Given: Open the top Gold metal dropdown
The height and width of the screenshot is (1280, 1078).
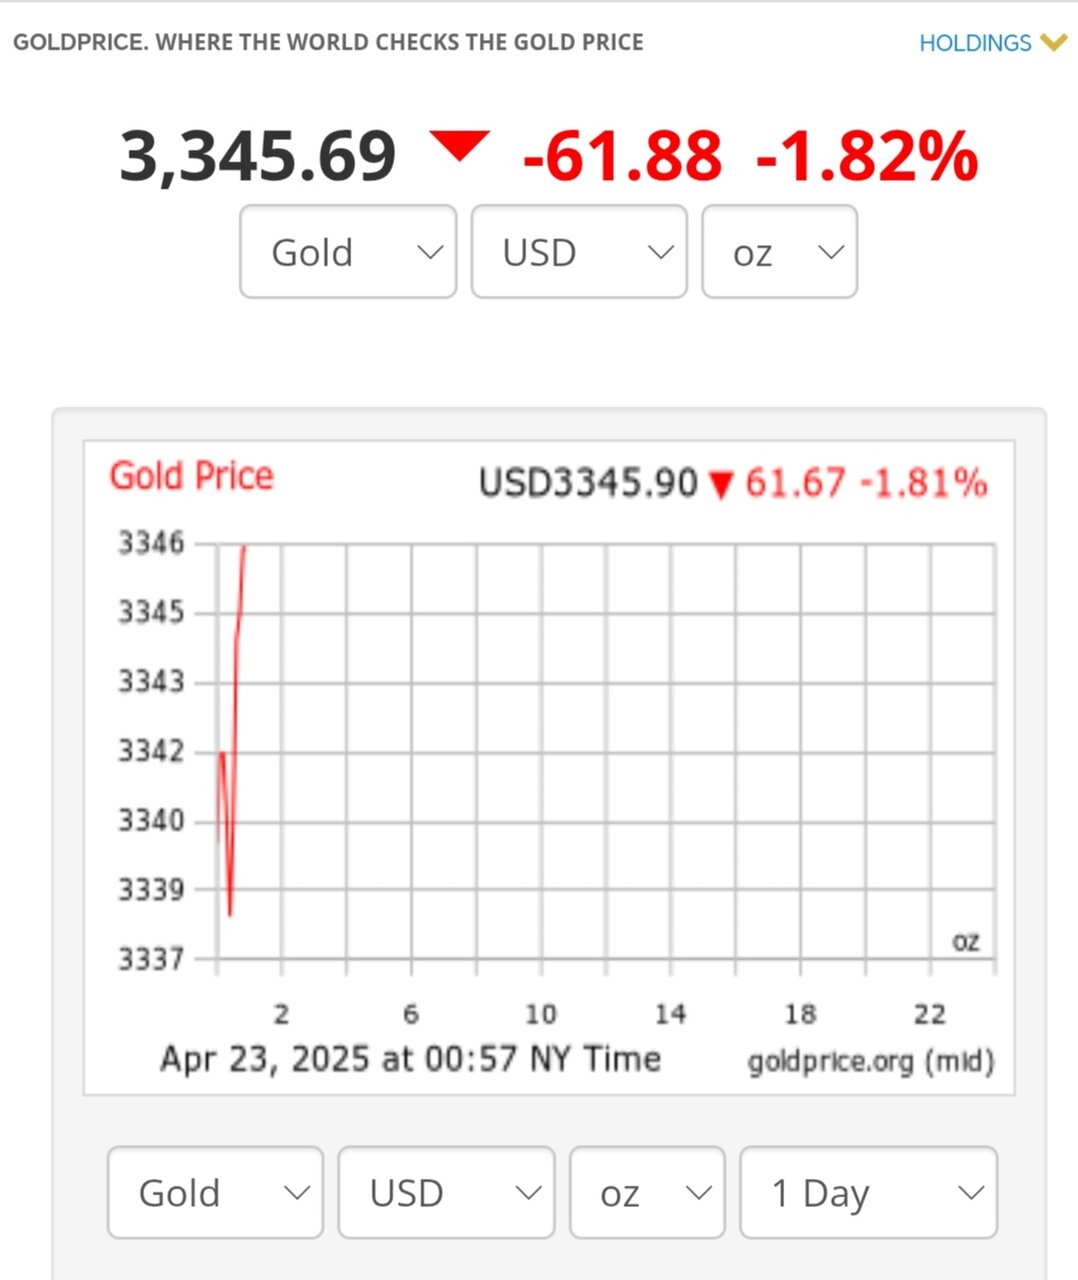Looking at the screenshot, I should click(x=348, y=252).
